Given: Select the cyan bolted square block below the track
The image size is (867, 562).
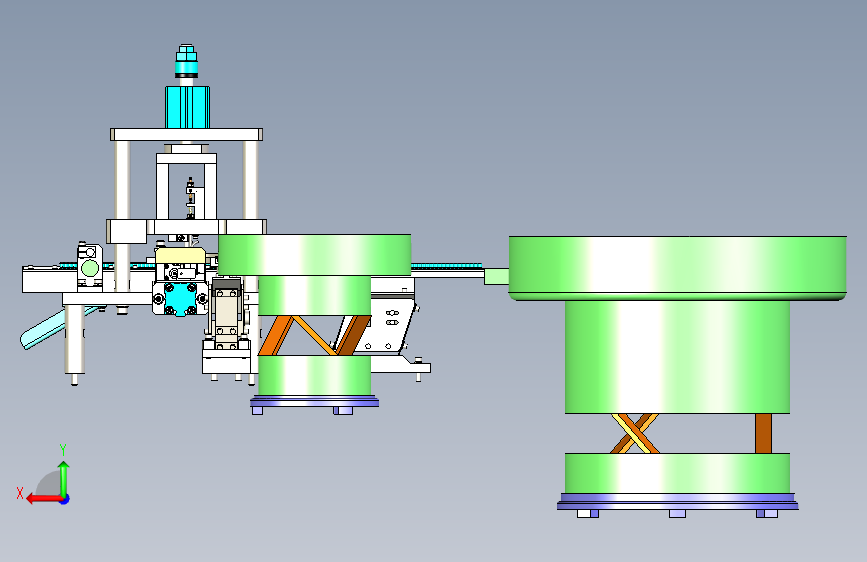Looking at the screenshot, I should [180, 299].
